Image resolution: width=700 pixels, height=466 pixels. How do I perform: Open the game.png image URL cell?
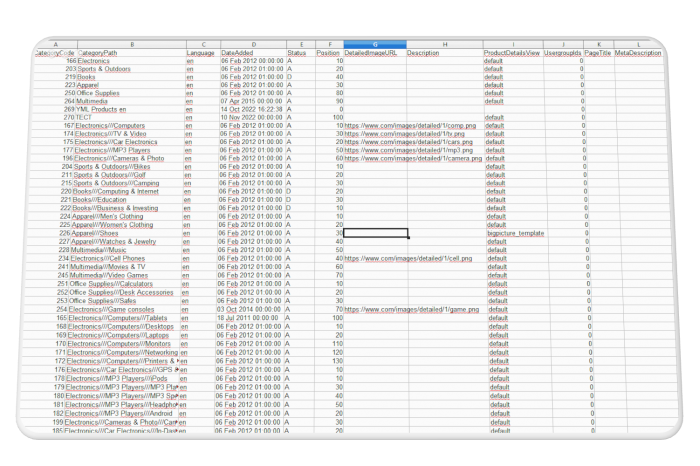pos(412,309)
